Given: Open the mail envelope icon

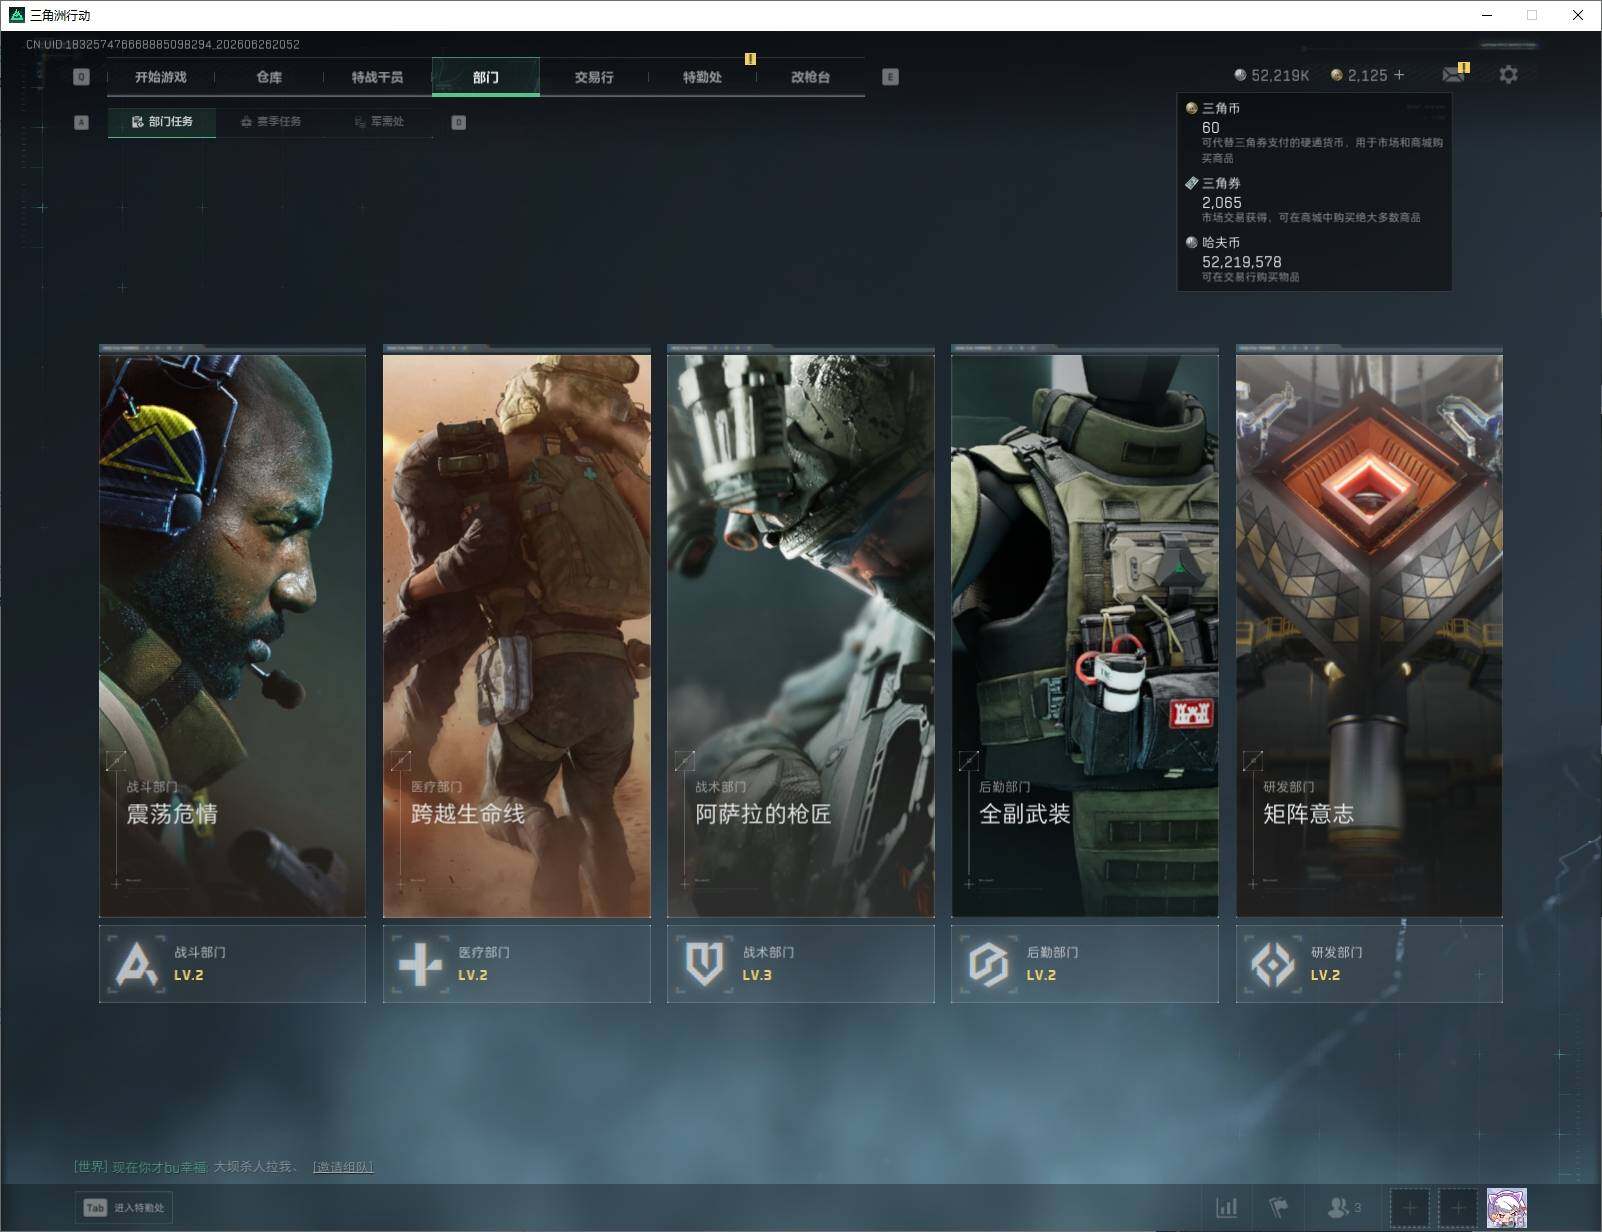Looking at the screenshot, I should point(1453,75).
